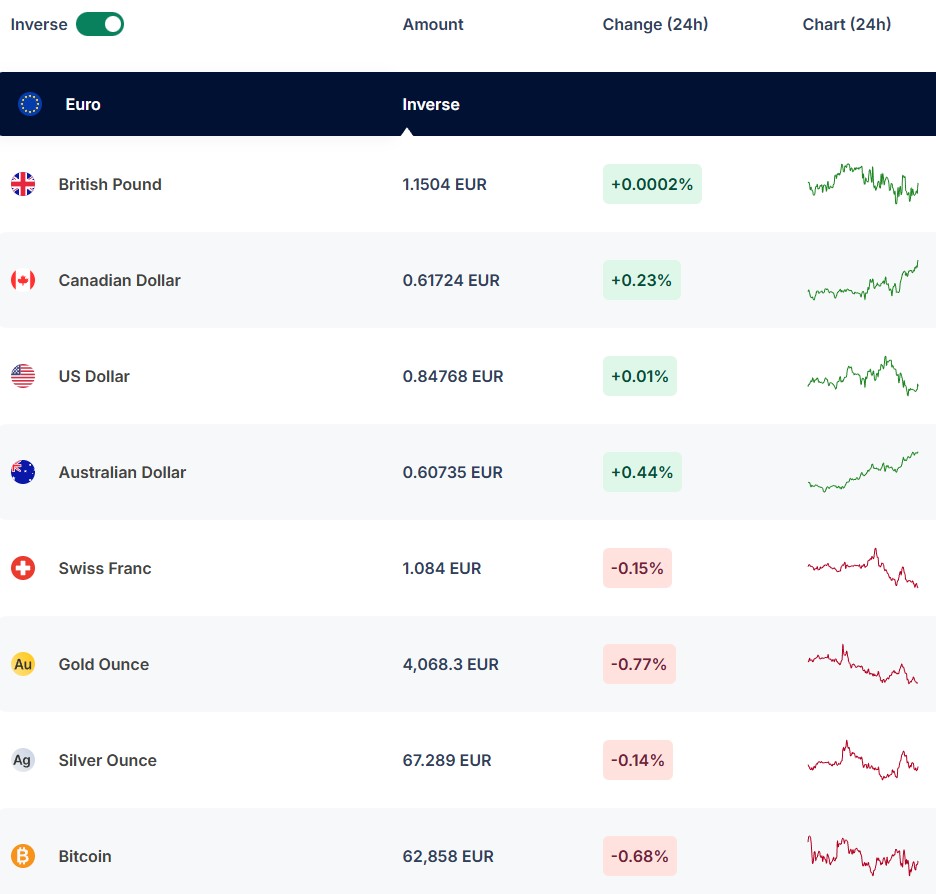Click the Gold Ounce Au icon
Image resolution: width=936 pixels, height=894 pixels.
[x=23, y=664]
